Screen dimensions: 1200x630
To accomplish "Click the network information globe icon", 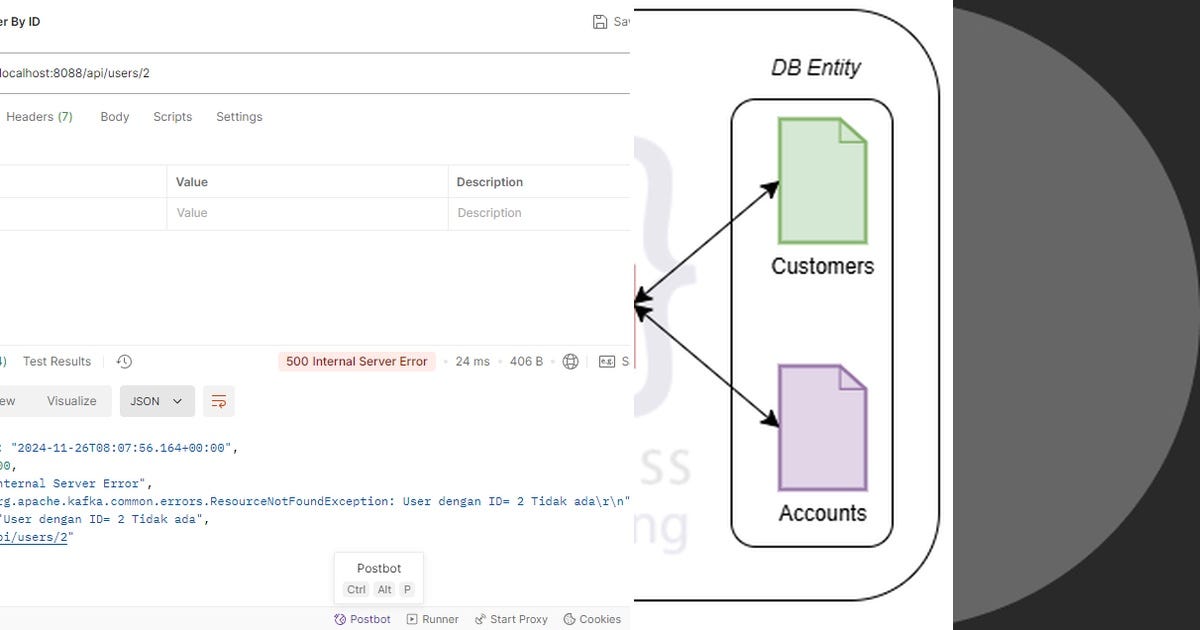I will coord(570,361).
